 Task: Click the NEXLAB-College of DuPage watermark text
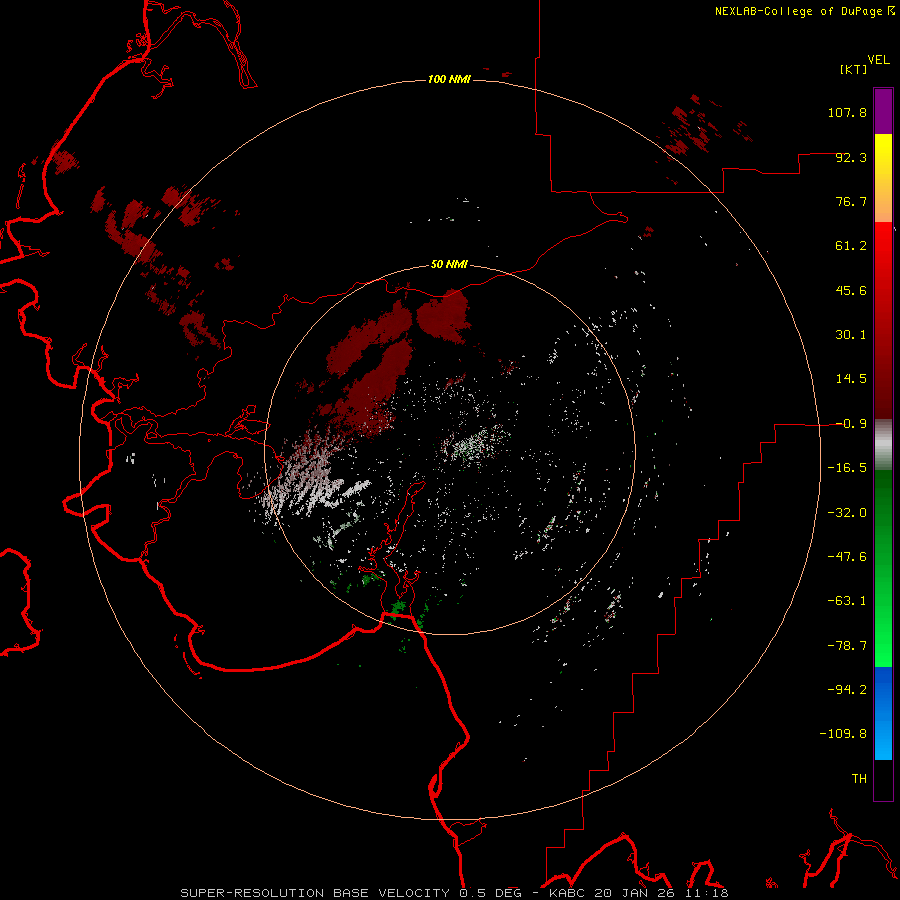pyautogui.click(x=798, y=11)
